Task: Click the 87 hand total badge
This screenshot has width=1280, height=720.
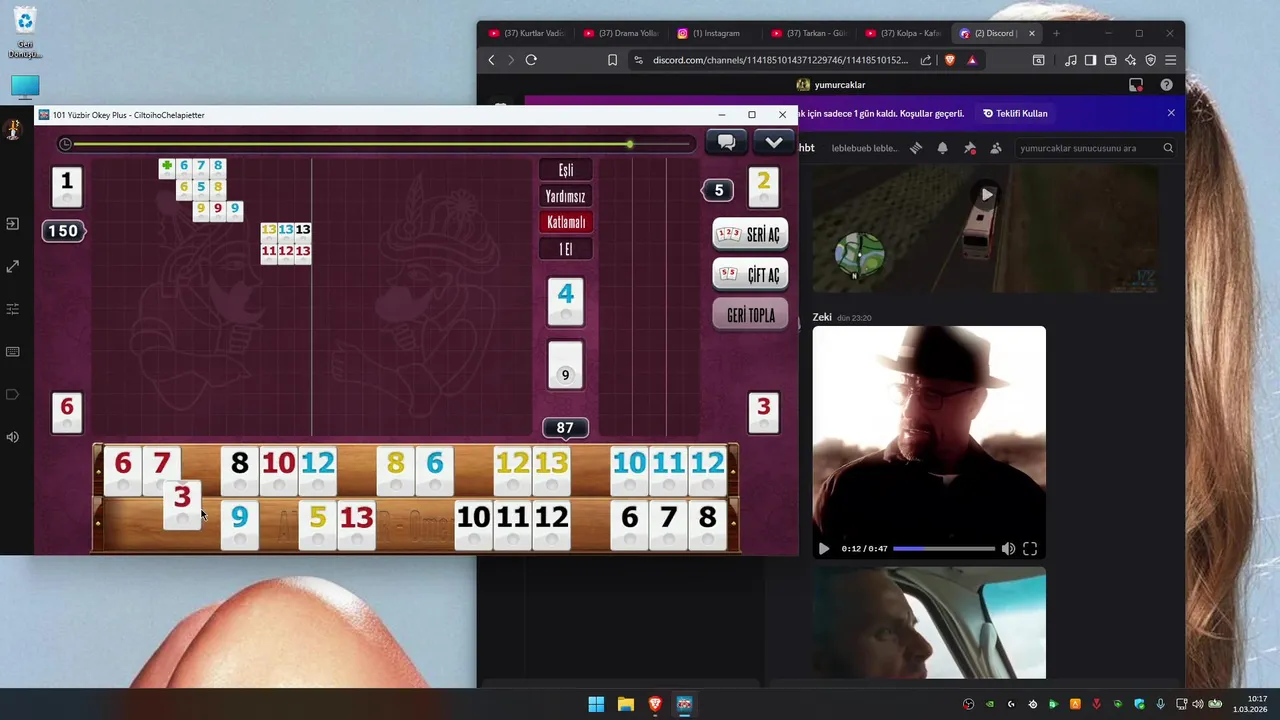Action: (x=565, y=428)
